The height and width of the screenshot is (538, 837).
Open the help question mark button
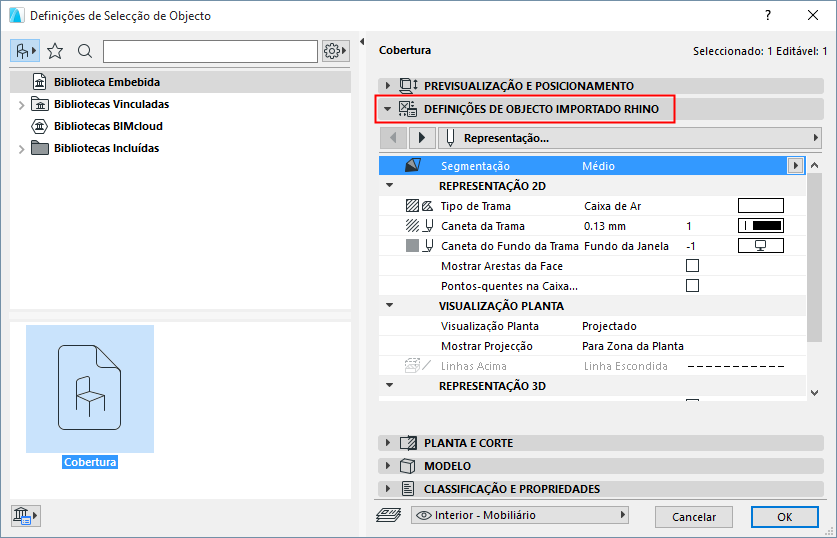768,15
